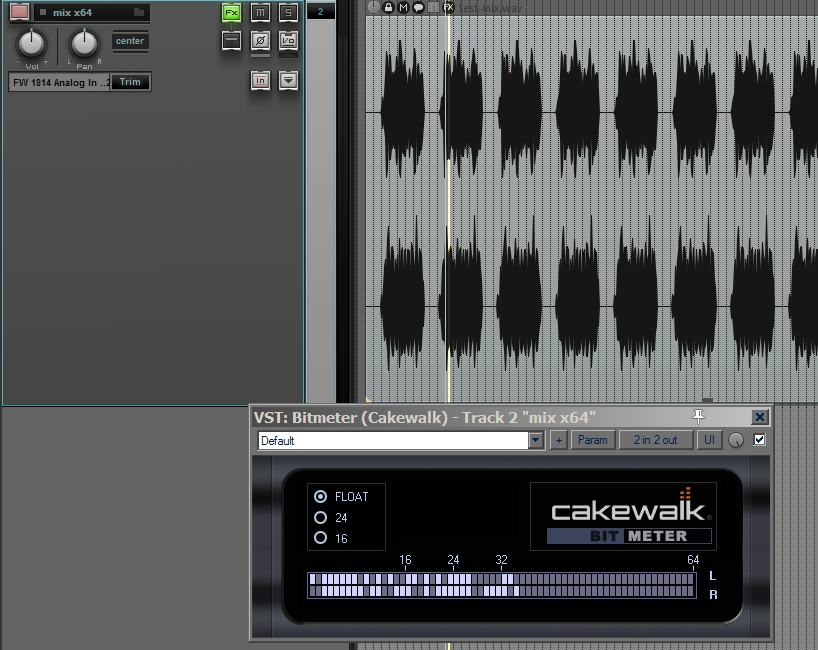818x650 pixels.
Task: Select track number 2 strip
Action: pos(320,11)
